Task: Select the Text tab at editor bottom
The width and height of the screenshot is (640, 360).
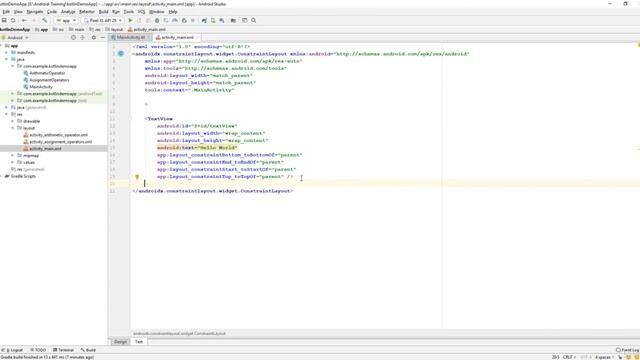Action: pyautogui.click(x=139, y=342)
